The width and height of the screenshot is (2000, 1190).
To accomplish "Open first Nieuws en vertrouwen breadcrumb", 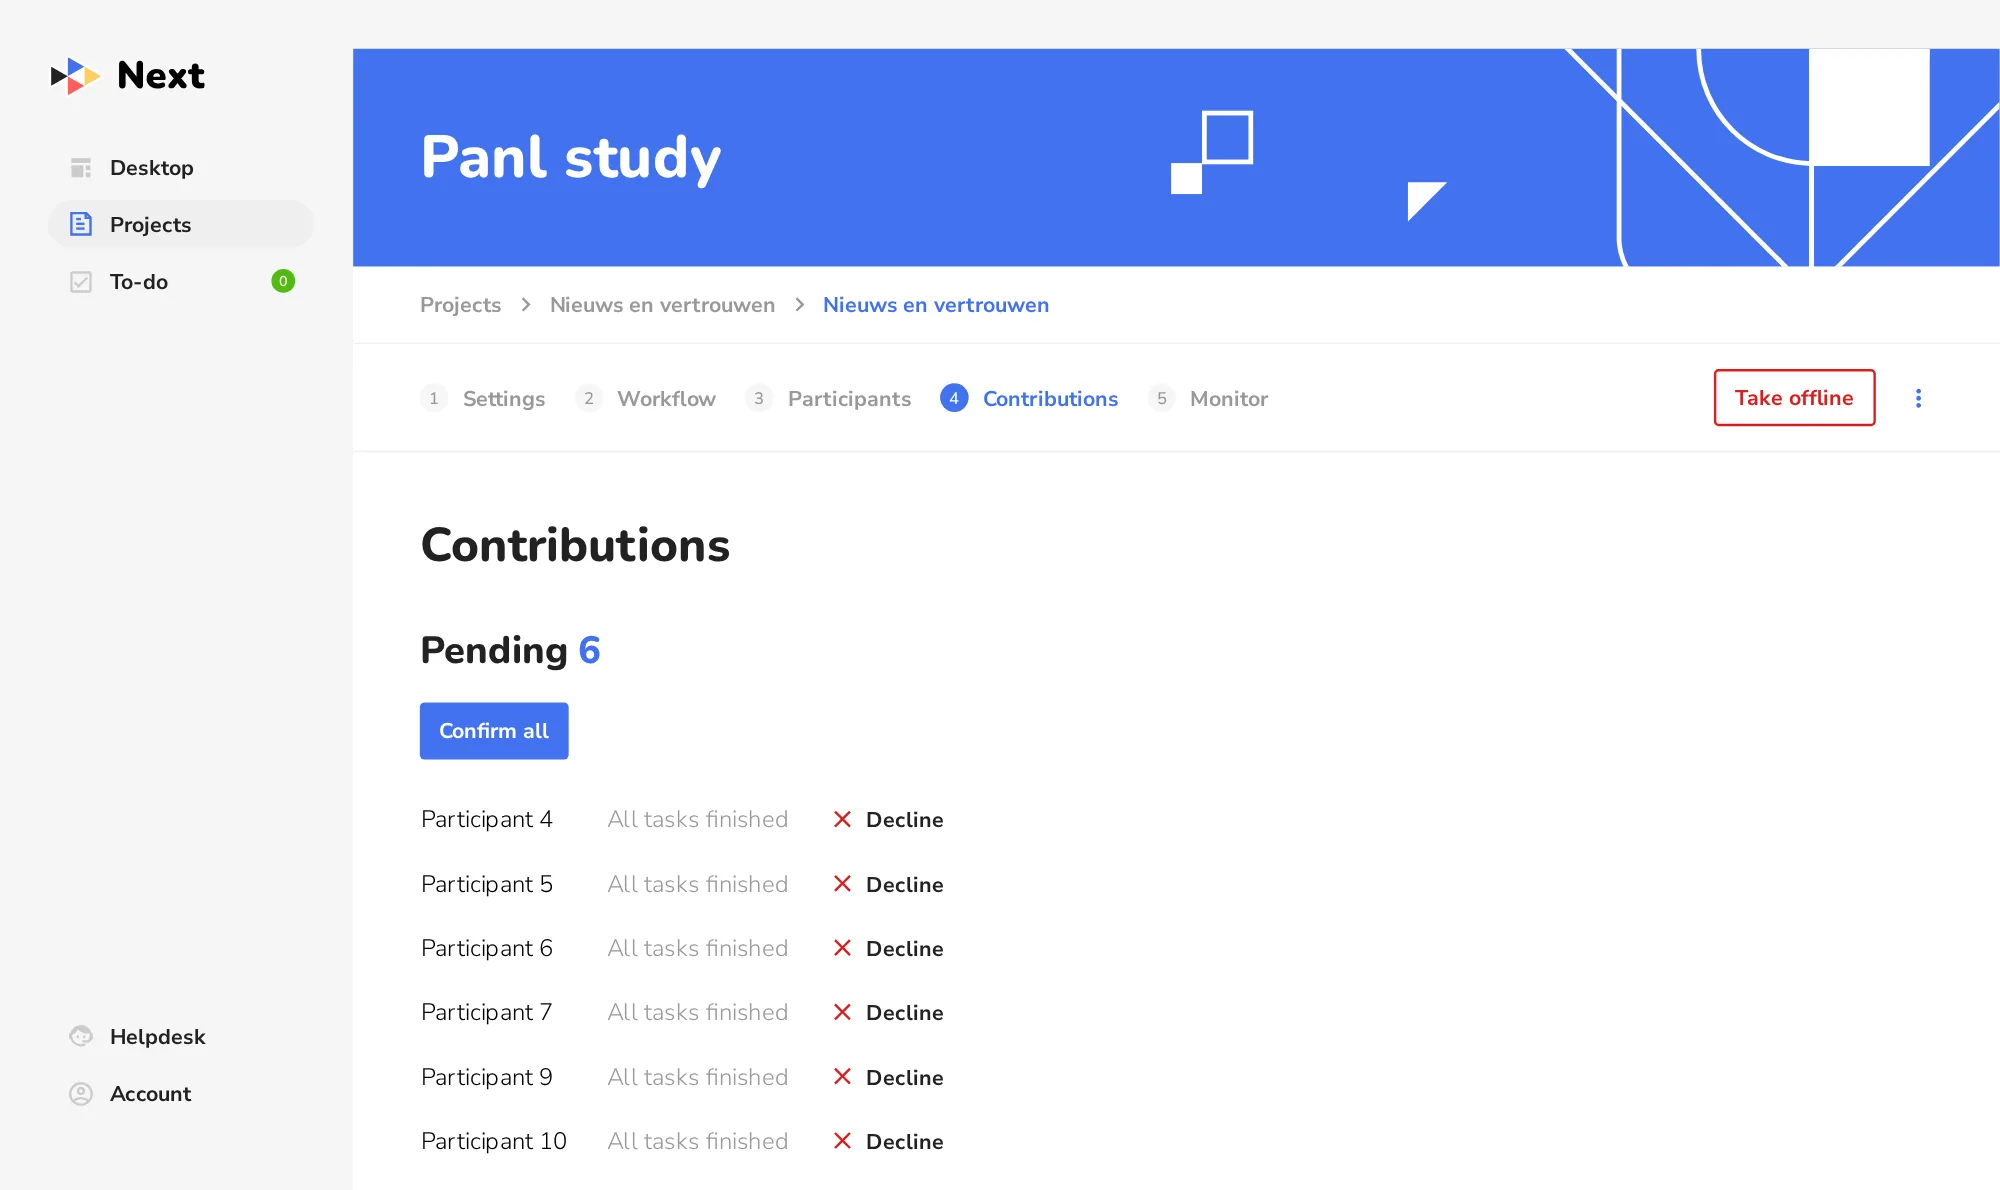I will coord(662,305).
